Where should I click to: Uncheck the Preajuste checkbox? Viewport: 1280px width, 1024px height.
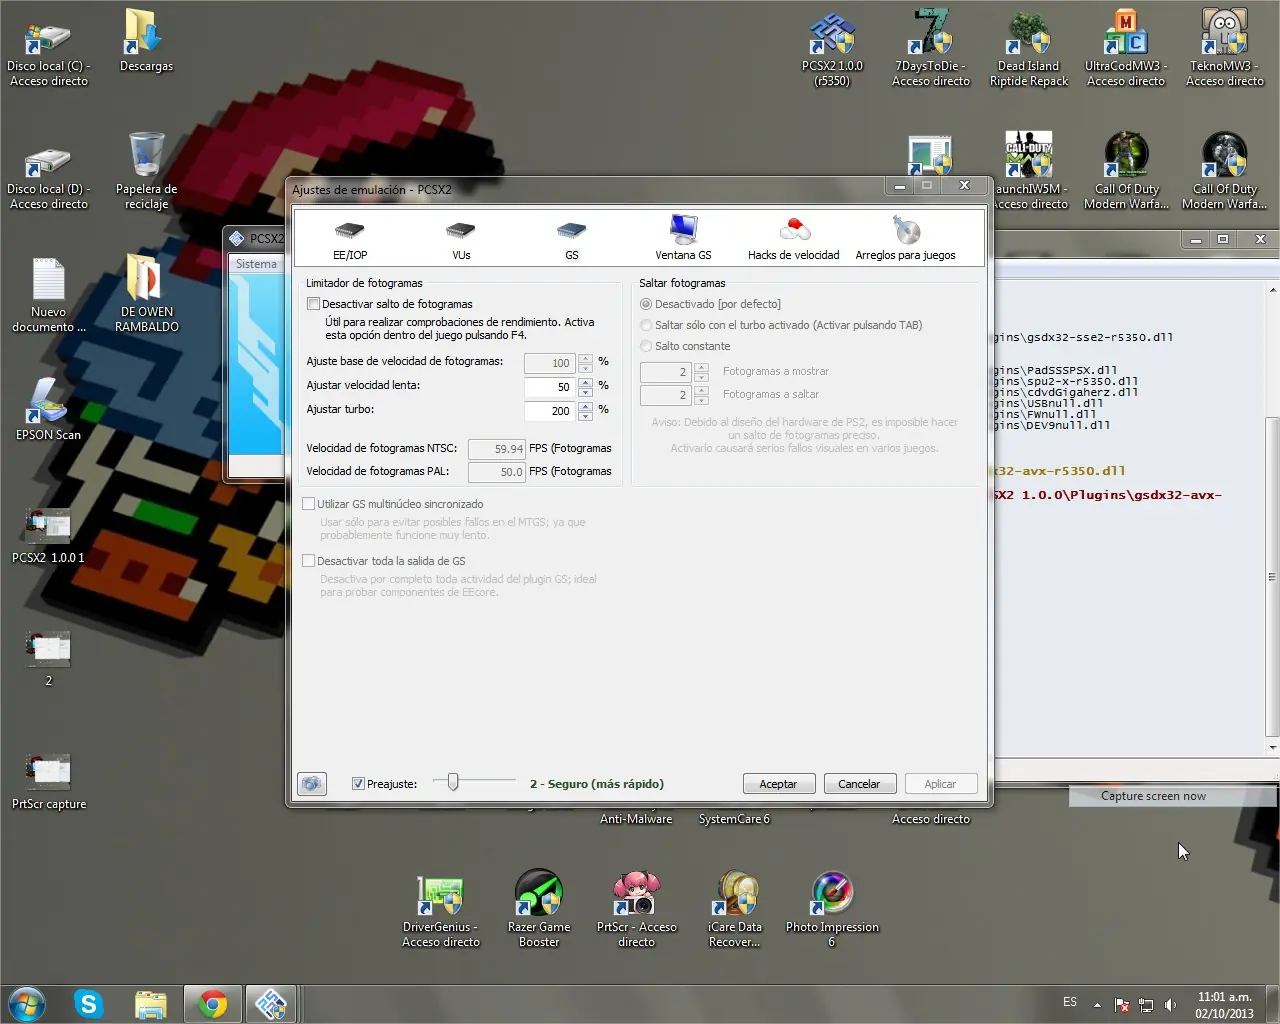click(x=358, y=784)
